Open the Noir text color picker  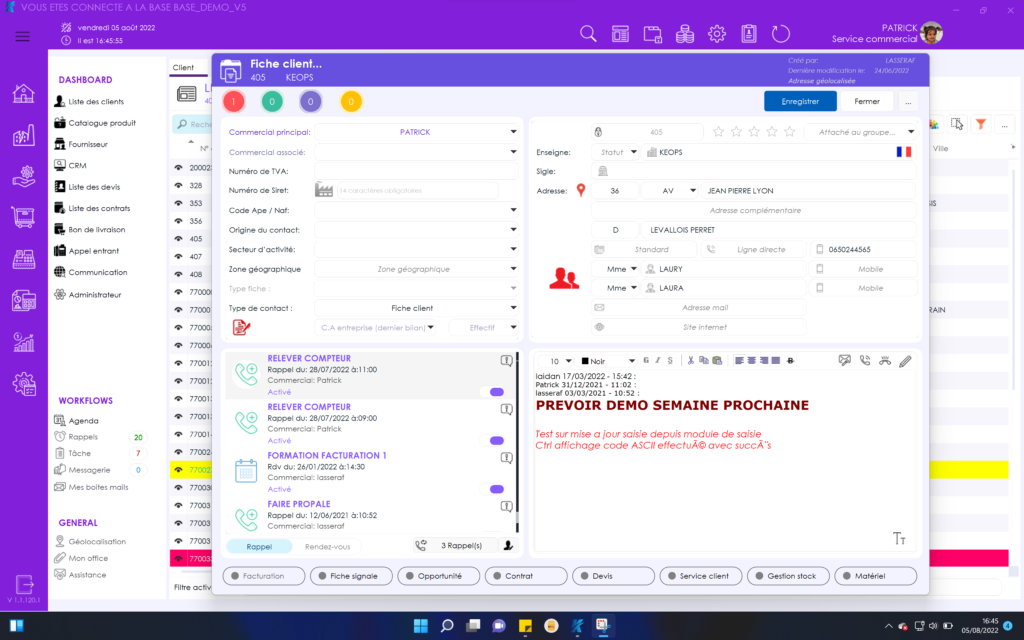pos(607,360)
